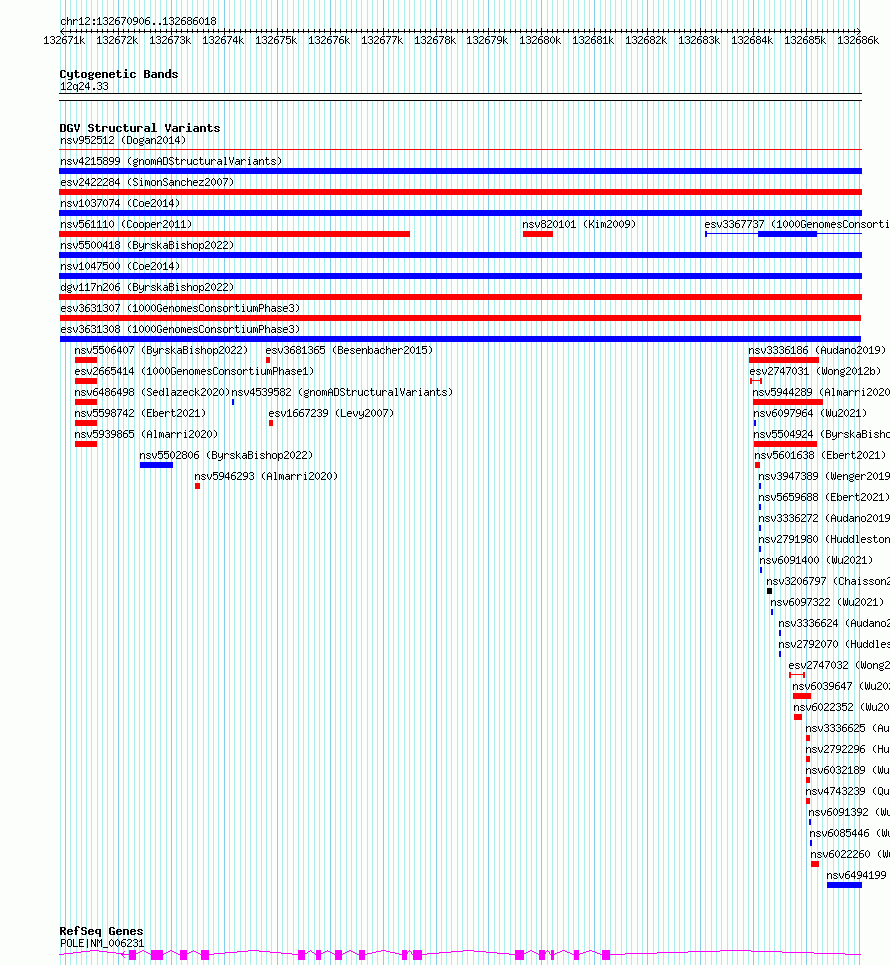Click the 12q24.33 cytogenetic band label
Screen dimensions: 890x965
(84, 86)
